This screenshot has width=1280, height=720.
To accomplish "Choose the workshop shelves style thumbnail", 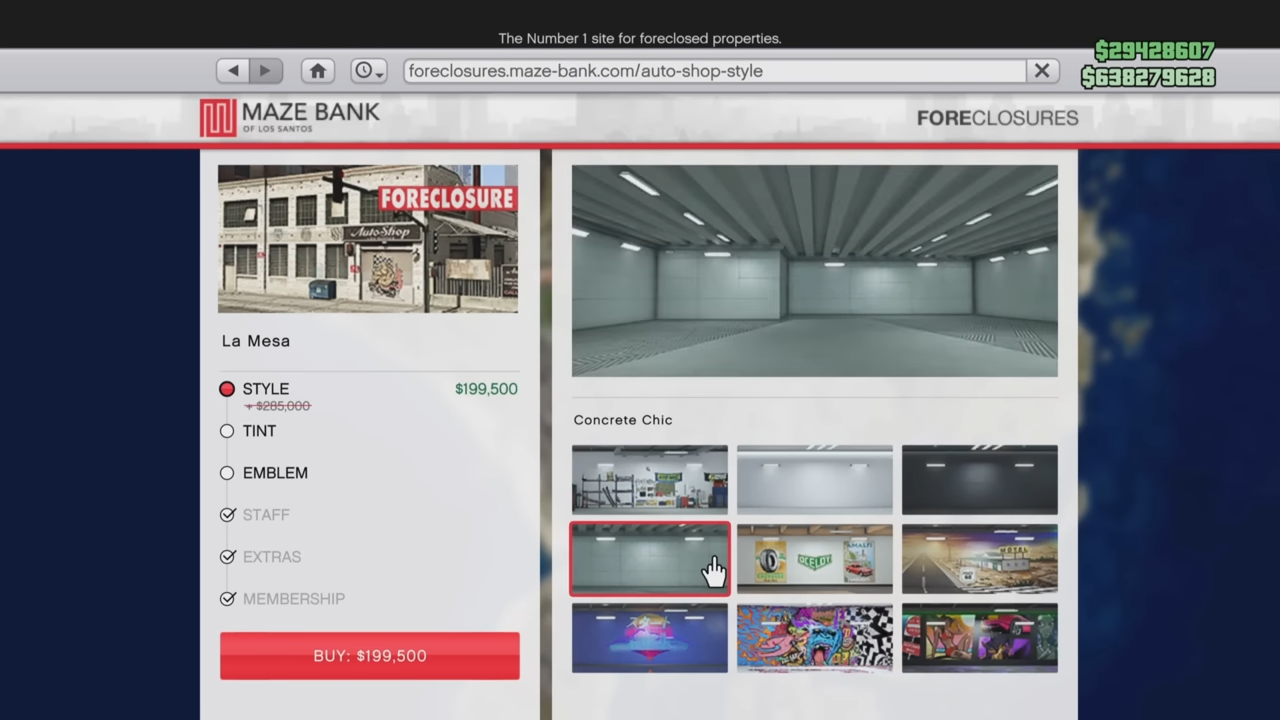I will (650, 479).
